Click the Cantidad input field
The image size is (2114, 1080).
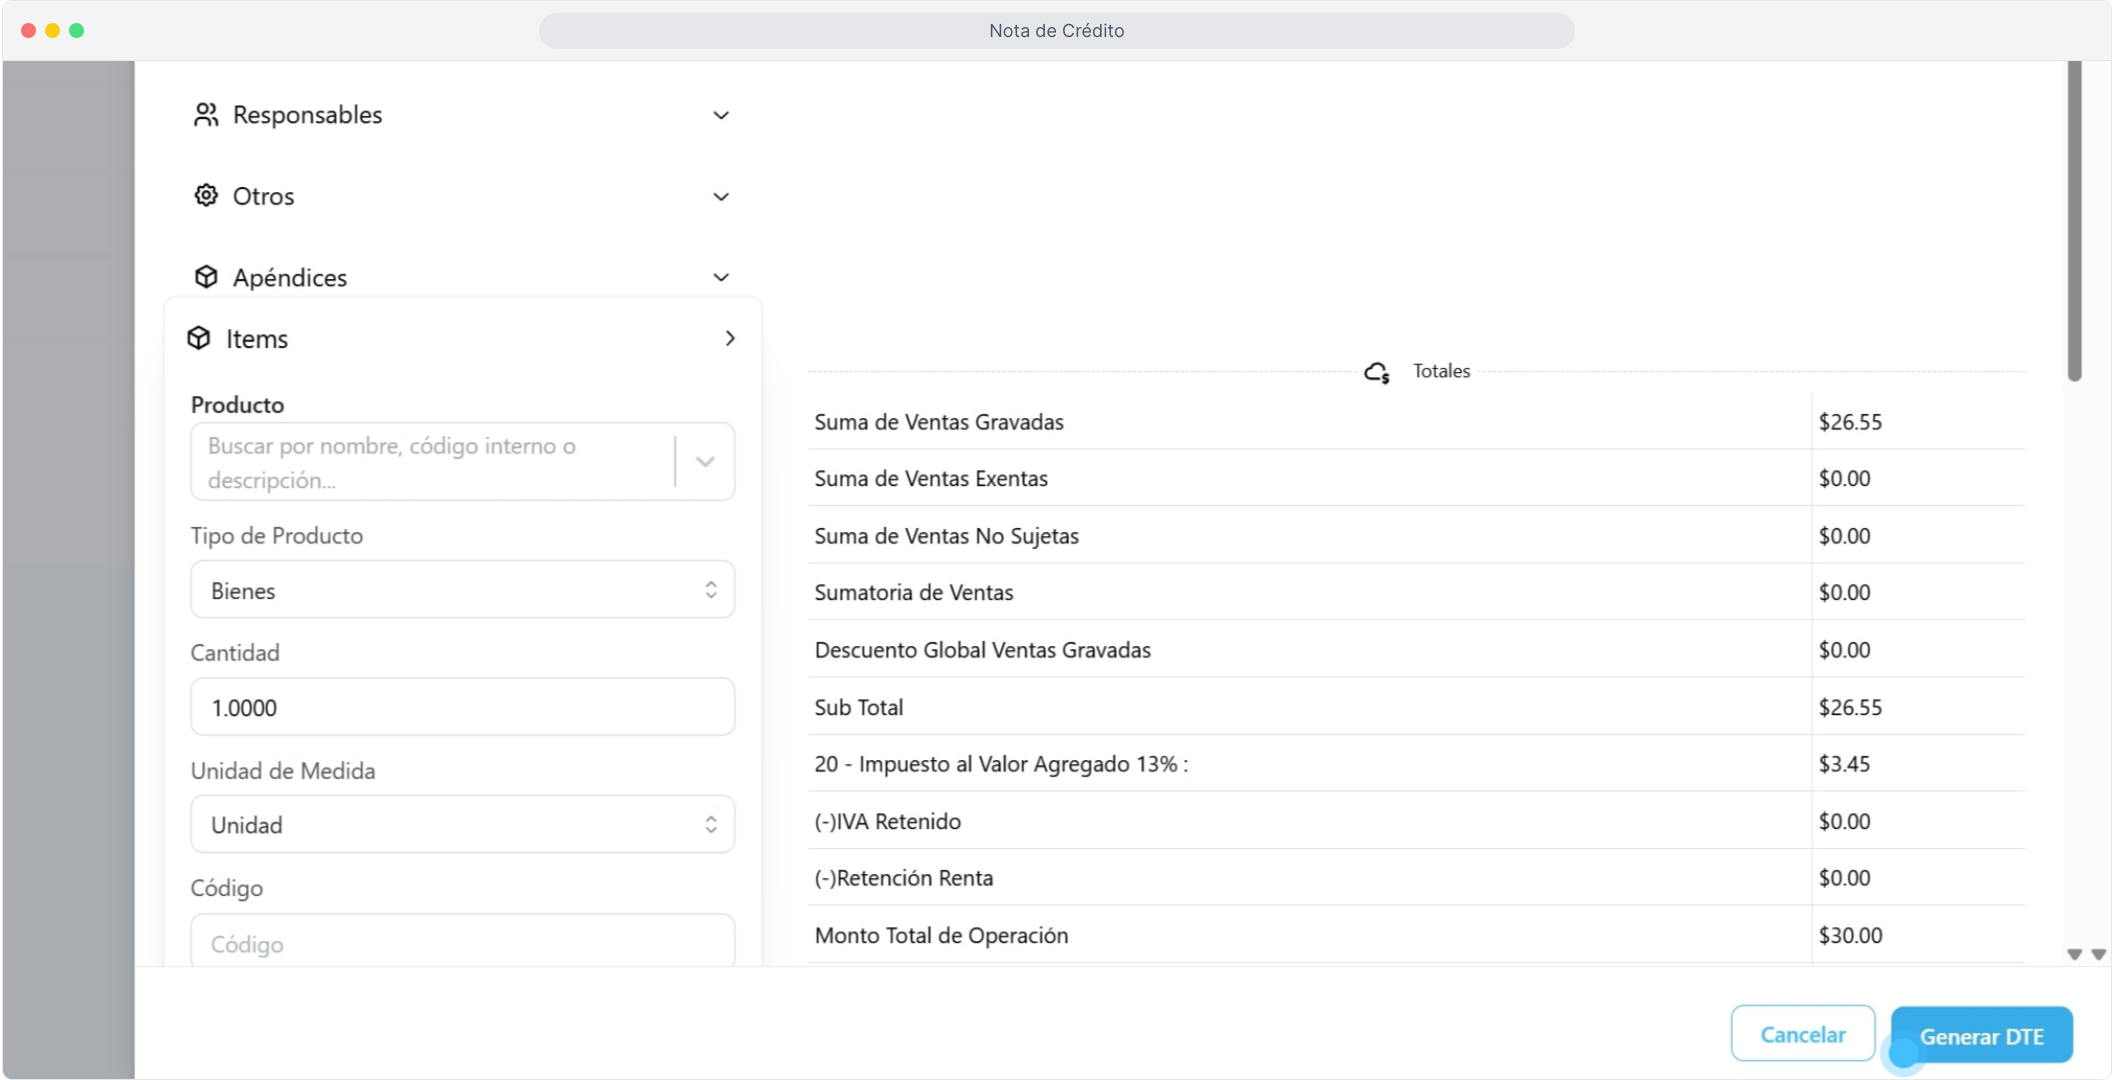coord(462,708)
